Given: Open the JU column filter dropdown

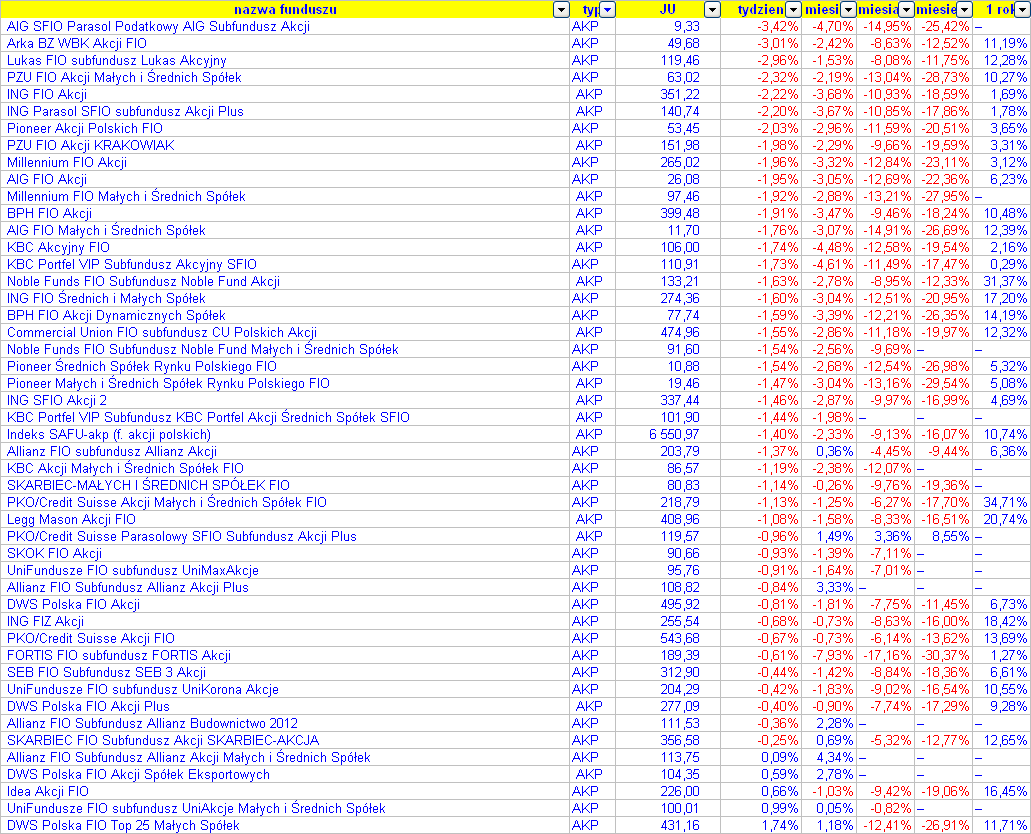Looking at the screenshot, I should point(712,10).
